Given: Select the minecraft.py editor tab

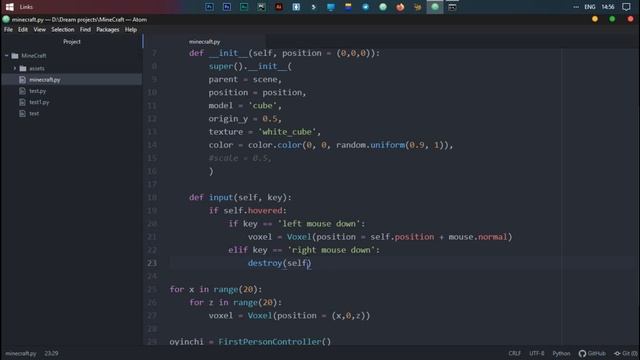Looking at the screenshot, I should tap(204, 42).
